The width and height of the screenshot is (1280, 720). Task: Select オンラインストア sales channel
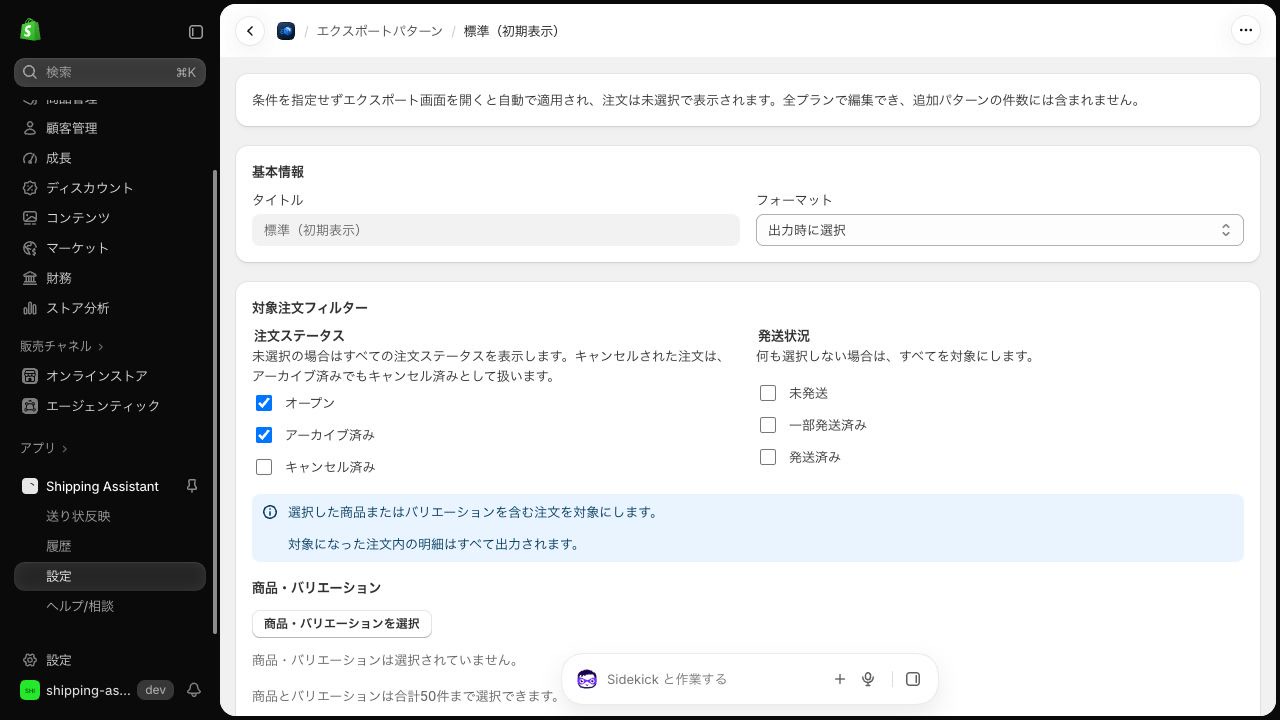pos(110,376)
